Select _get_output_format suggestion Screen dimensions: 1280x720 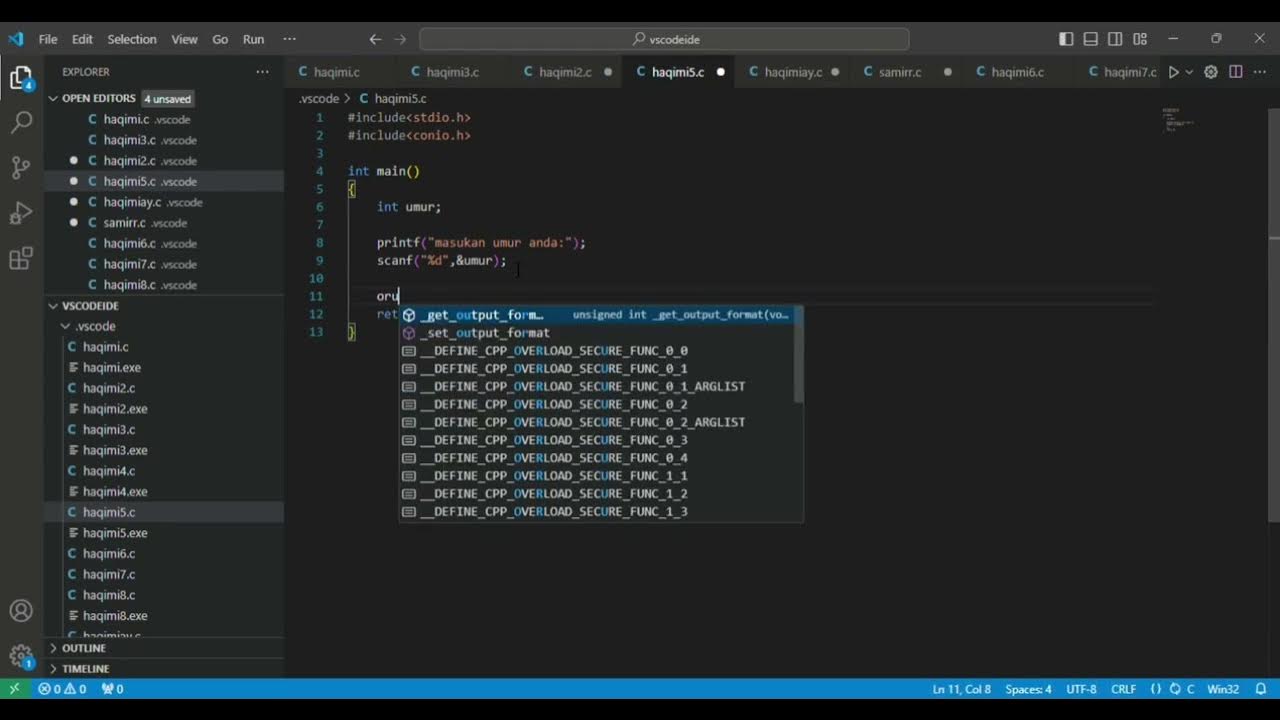pyautogui.click(x=598, y=315)
